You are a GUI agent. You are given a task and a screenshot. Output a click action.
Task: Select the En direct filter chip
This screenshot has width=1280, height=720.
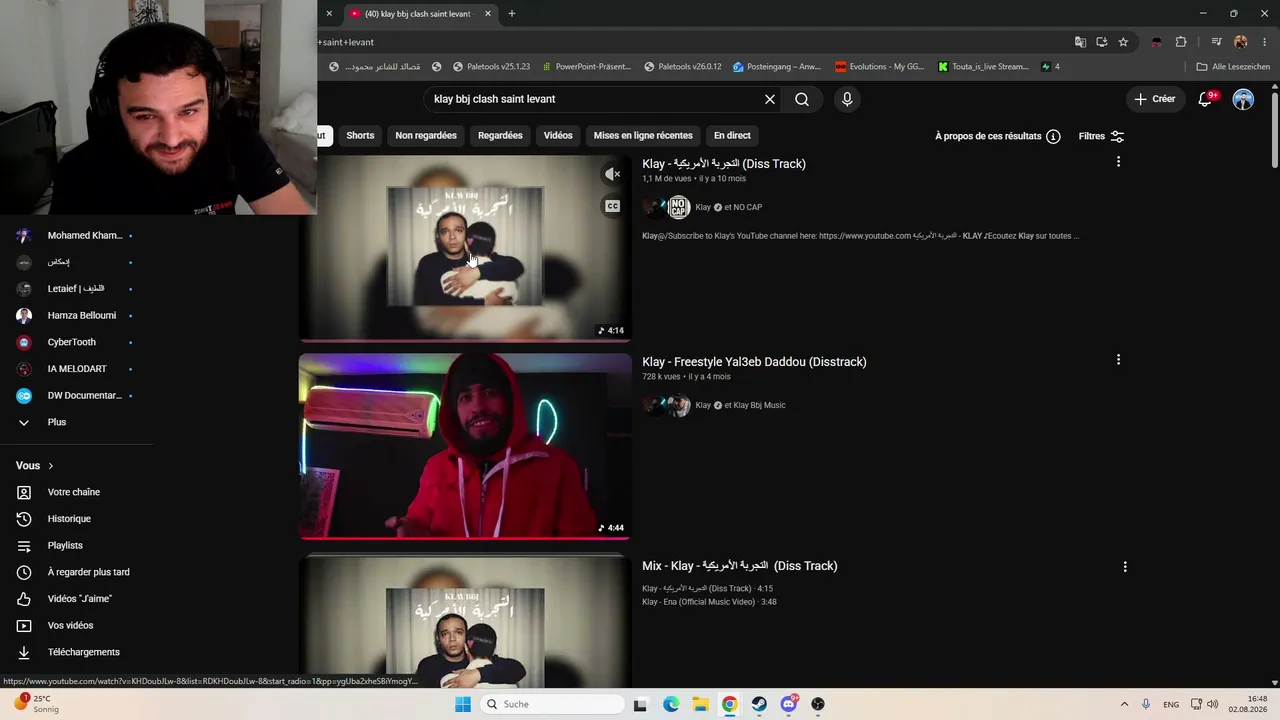(x=732, y=136)
